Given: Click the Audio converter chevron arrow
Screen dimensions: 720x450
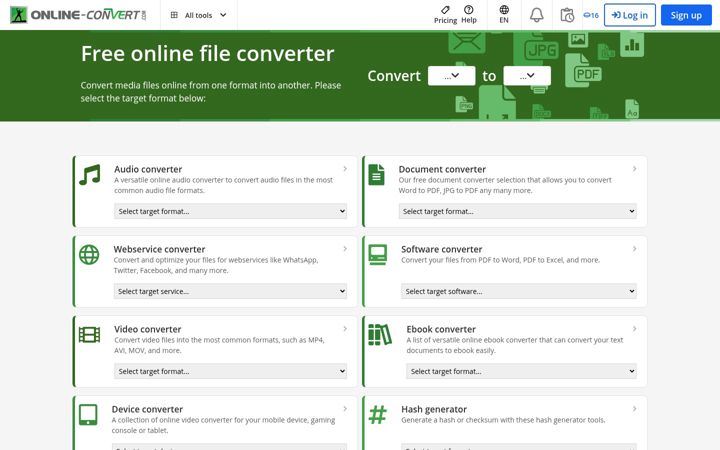Looking at the screenshot, I should pyautogui.click(x=345, y=169).
